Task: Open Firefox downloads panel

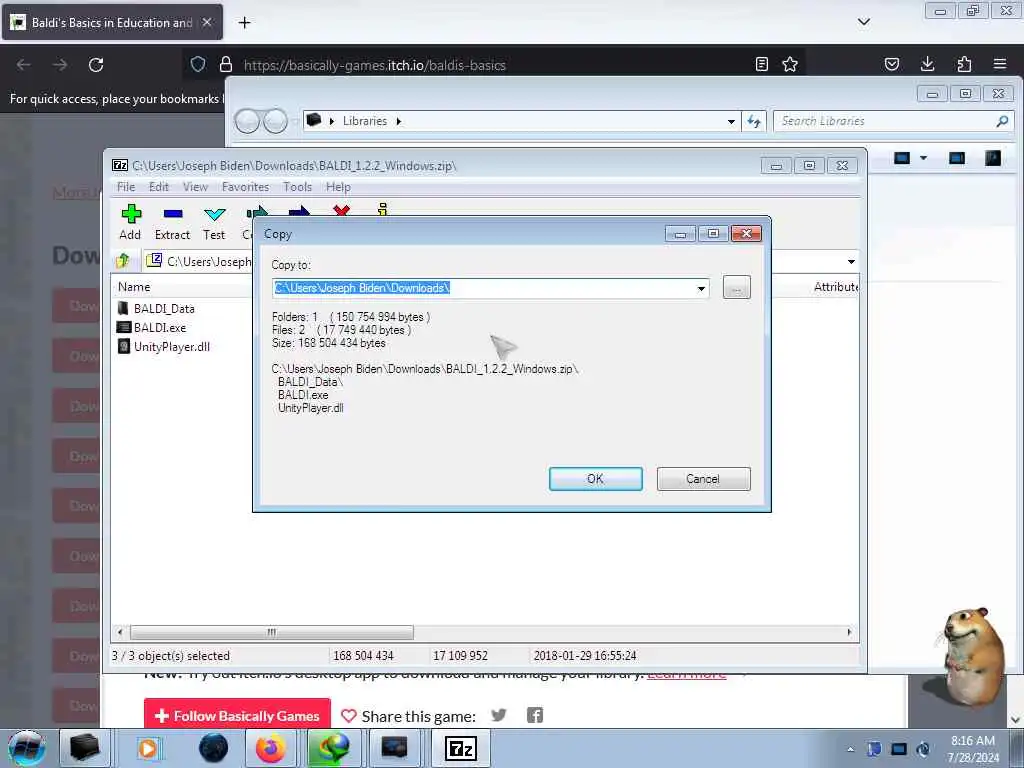Action: pyautogui.click(x=927, y=64)
